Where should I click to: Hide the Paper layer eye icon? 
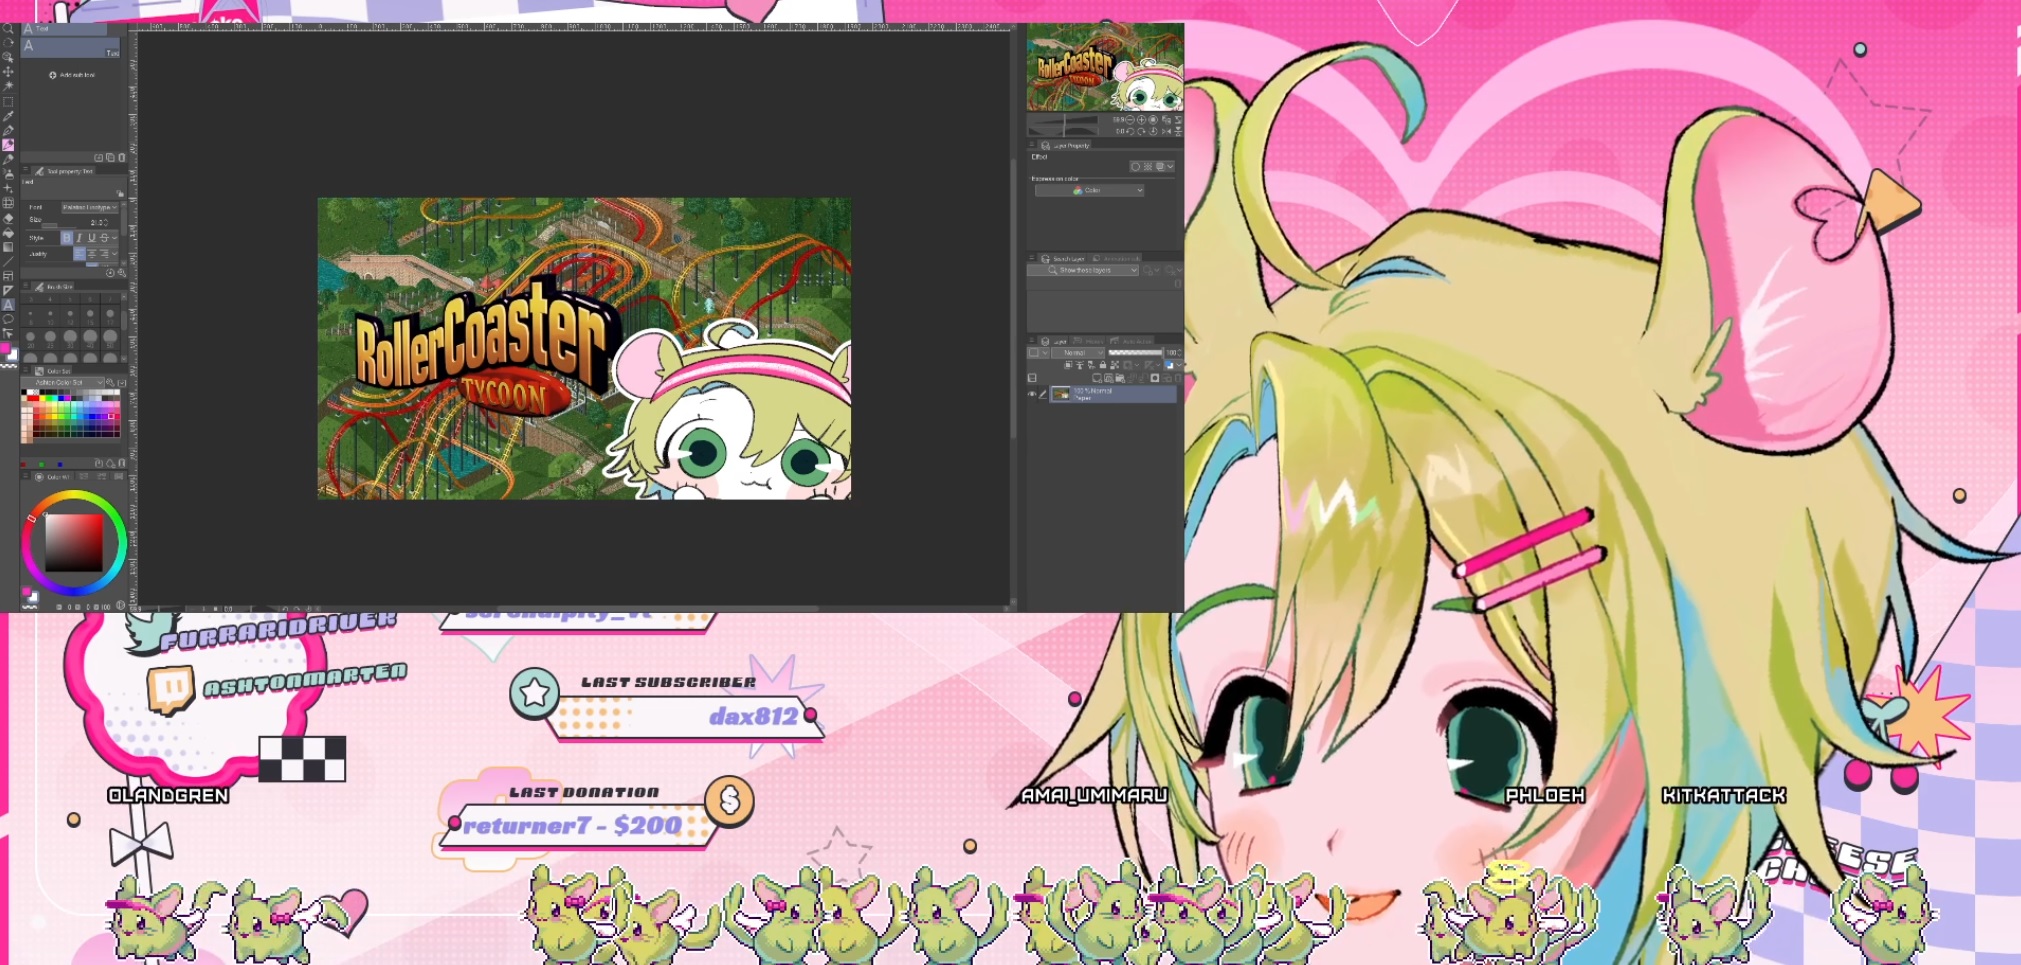[x=1032, y=394]
